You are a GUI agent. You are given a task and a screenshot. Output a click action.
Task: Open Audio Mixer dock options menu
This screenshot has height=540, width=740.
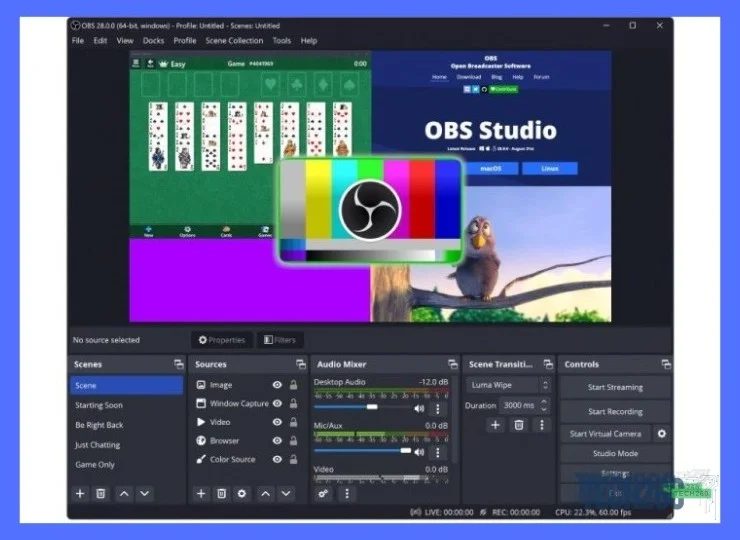(347, 494)
